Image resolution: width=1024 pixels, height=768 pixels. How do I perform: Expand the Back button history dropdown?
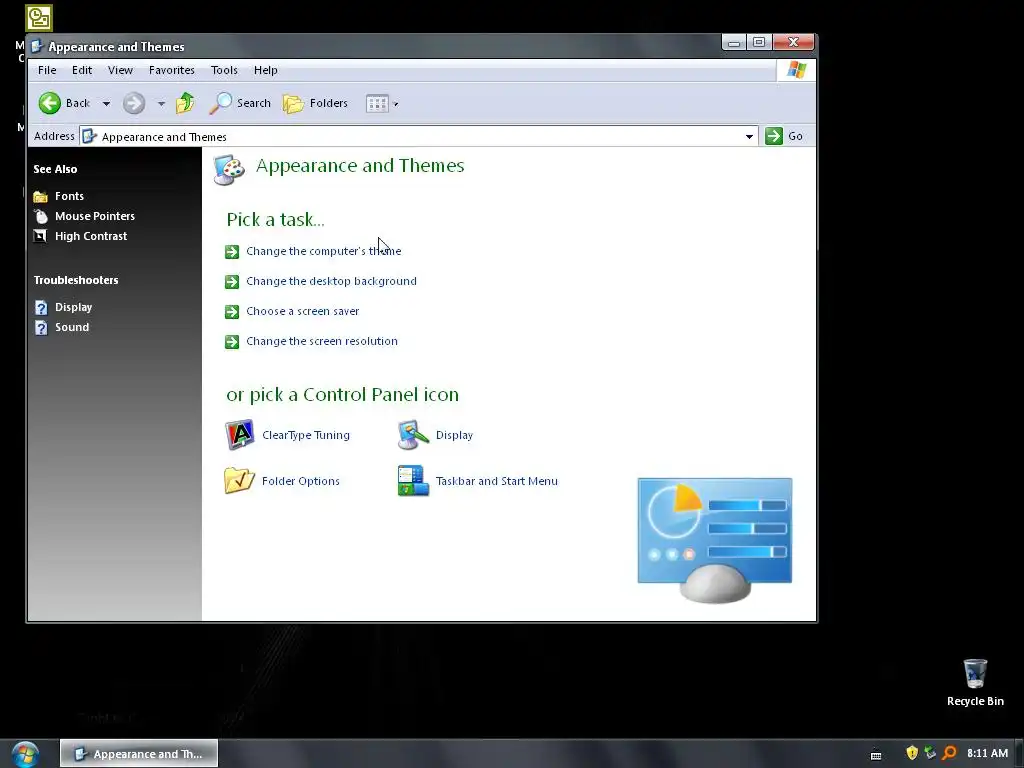pos(106,103)
